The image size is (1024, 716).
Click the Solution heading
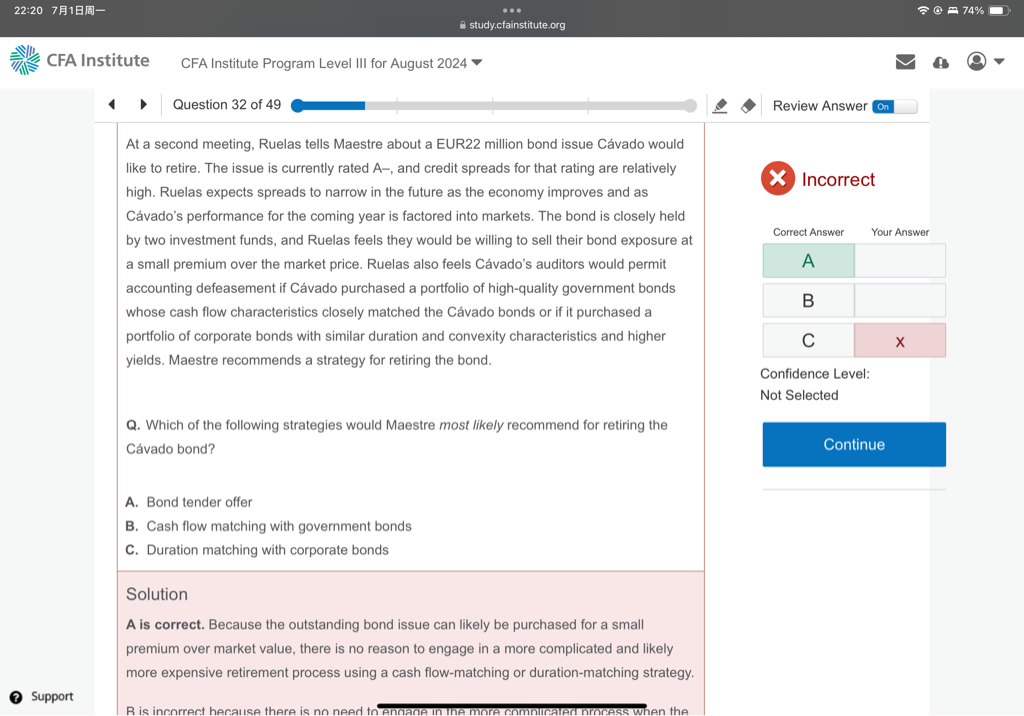click(x=157, y=594)
